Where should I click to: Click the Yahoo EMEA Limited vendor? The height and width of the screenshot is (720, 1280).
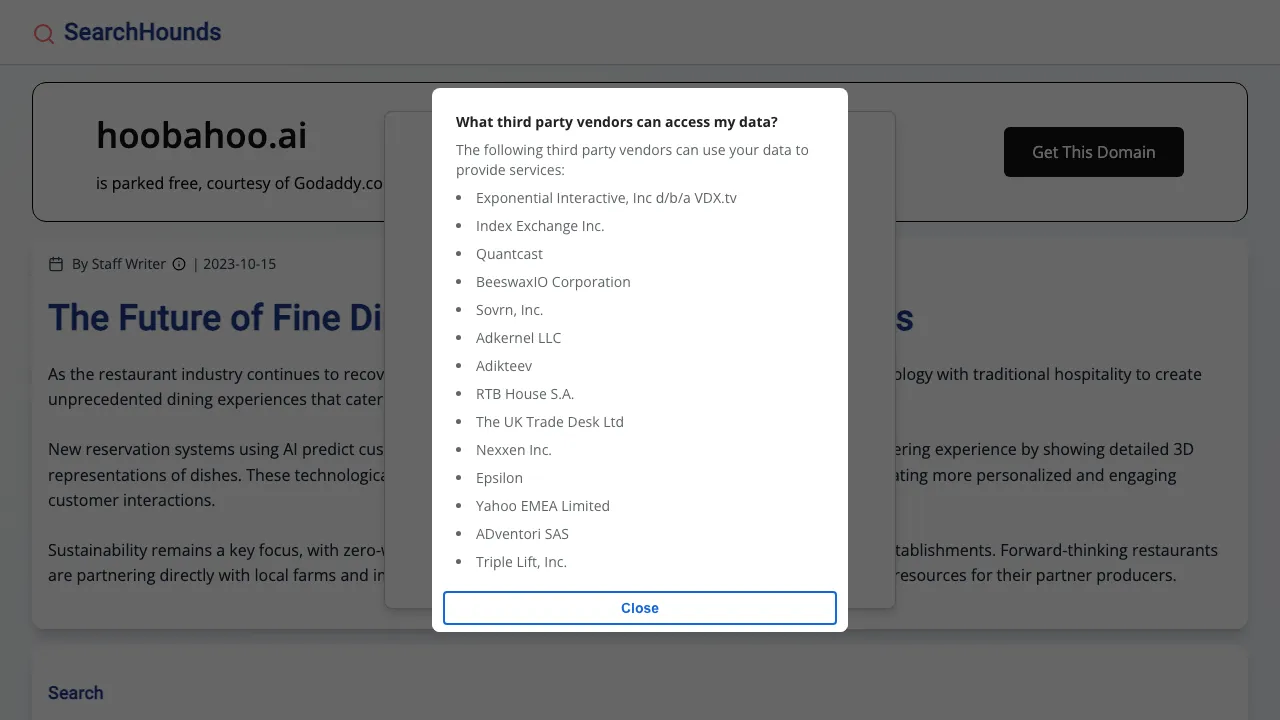(543, 506)
